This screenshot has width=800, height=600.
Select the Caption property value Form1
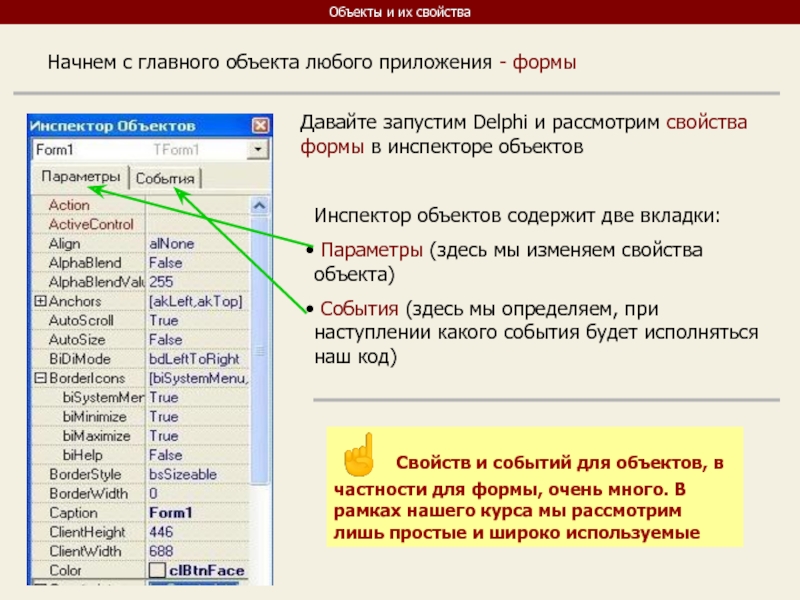tap(170, 513)
